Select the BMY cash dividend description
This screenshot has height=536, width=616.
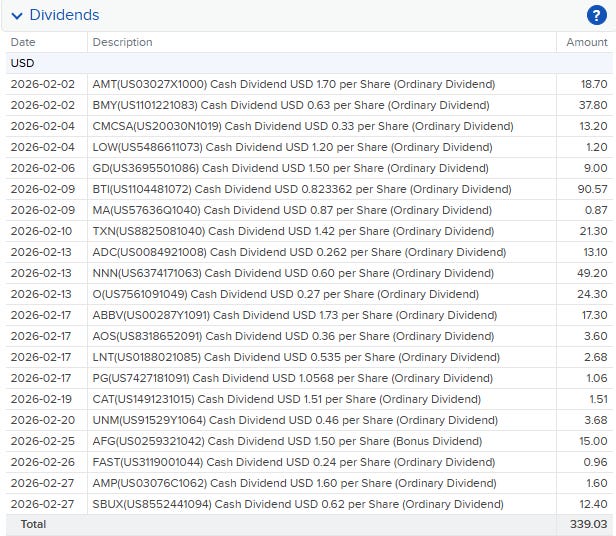tap(291, 105)
